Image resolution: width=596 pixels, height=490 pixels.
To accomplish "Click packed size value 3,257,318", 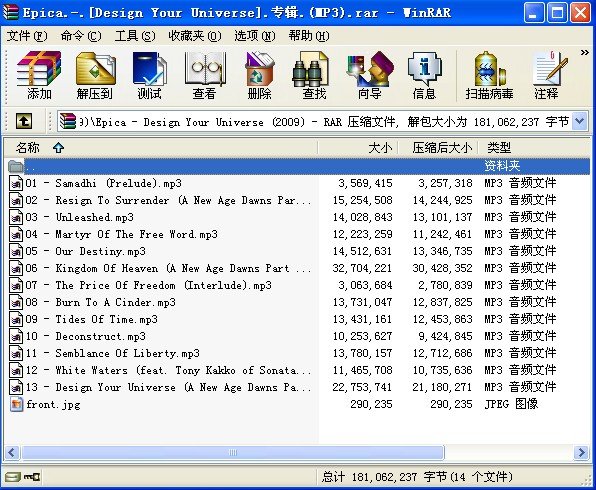I will pyautogui.click(x=445, y=183).
